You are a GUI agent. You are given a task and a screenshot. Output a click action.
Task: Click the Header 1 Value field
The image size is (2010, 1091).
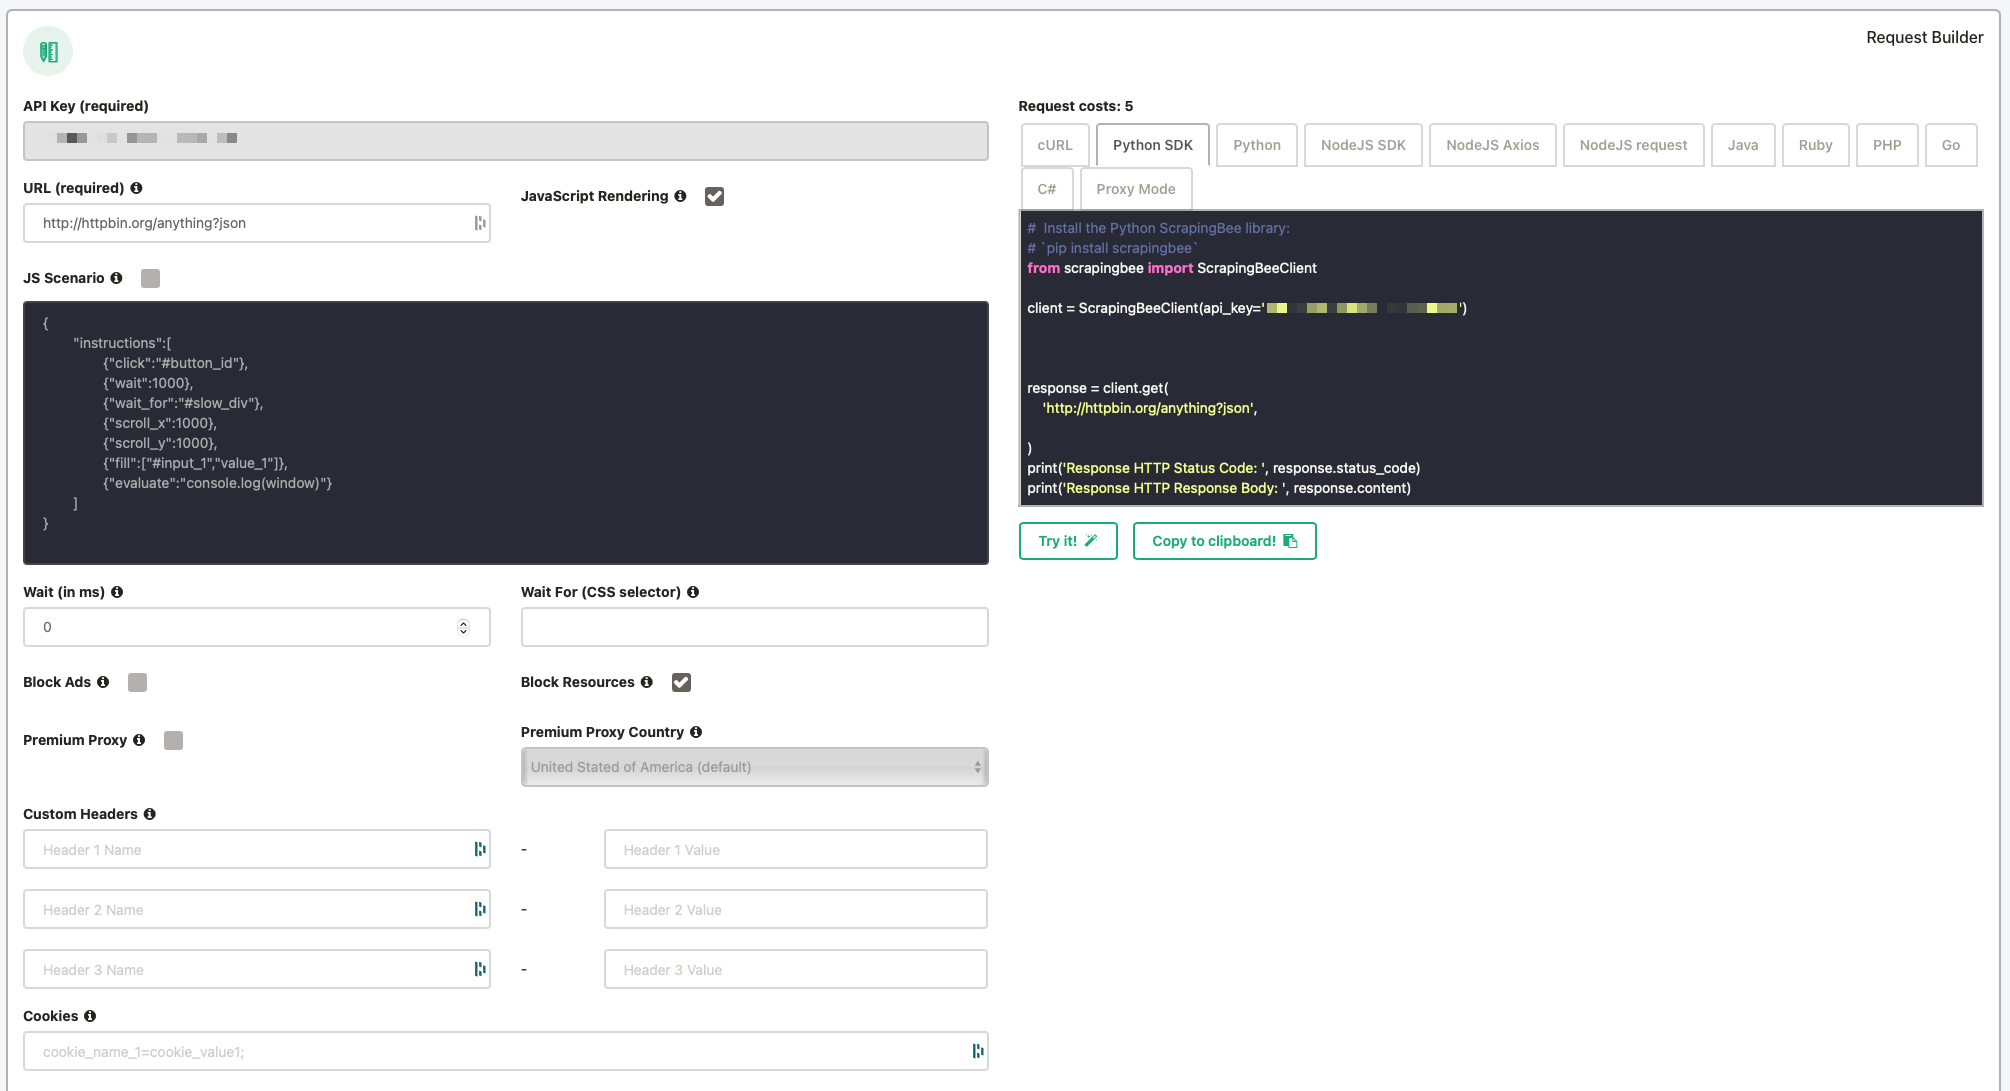click(x=796, y=849)
